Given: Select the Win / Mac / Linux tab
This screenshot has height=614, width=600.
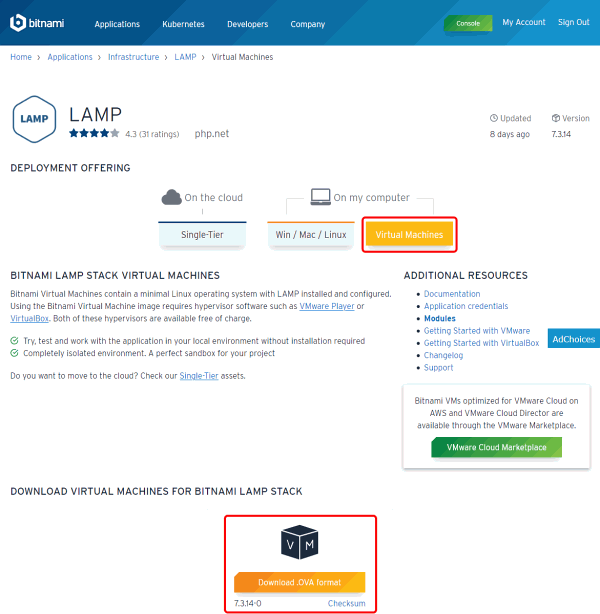Looking at the screenshot, I should (311, 235).
